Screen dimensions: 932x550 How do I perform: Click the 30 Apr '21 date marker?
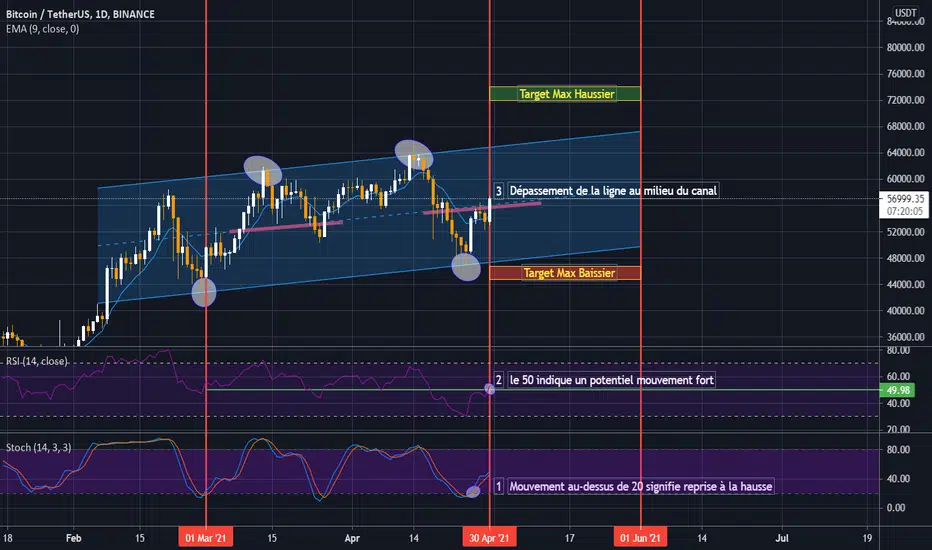489,538
